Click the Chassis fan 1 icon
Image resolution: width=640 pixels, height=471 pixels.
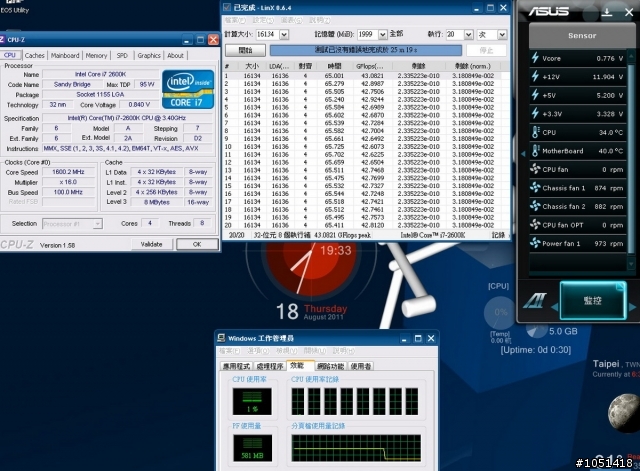[535, 188]
